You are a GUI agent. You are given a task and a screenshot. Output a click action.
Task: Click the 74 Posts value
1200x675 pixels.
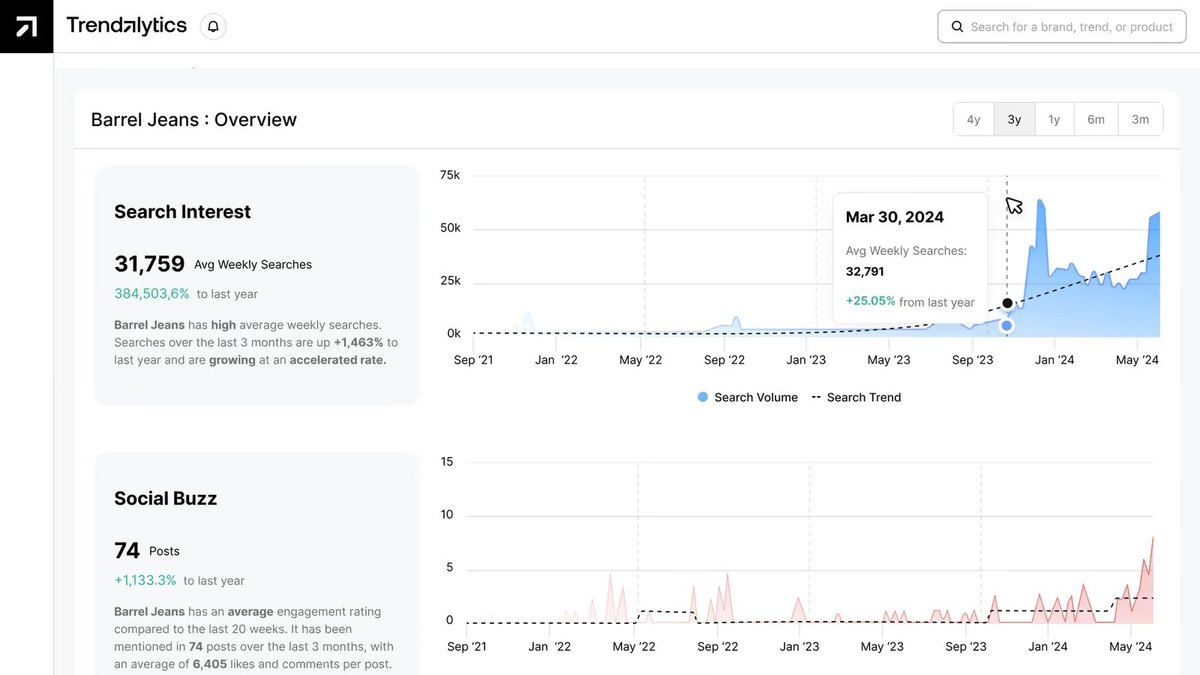pyautogui.click(x=127, y=550)
